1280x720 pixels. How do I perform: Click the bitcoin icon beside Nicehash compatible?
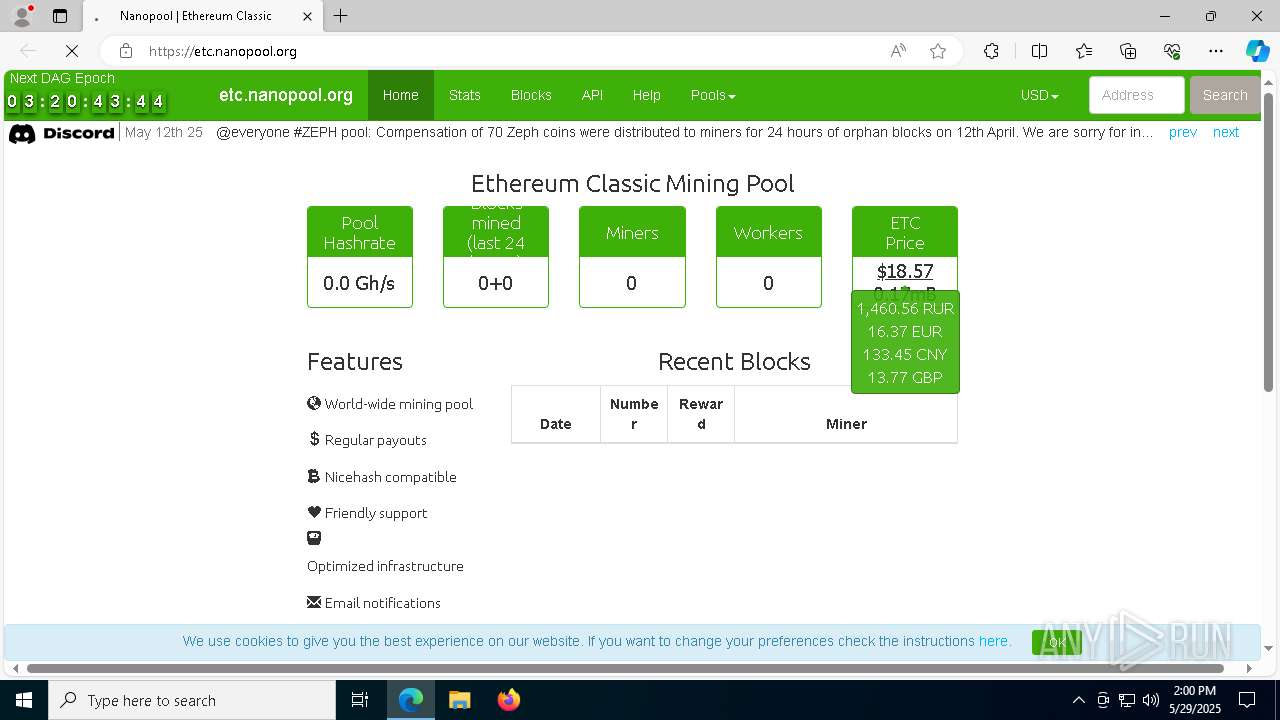click(x=314, y=476)
